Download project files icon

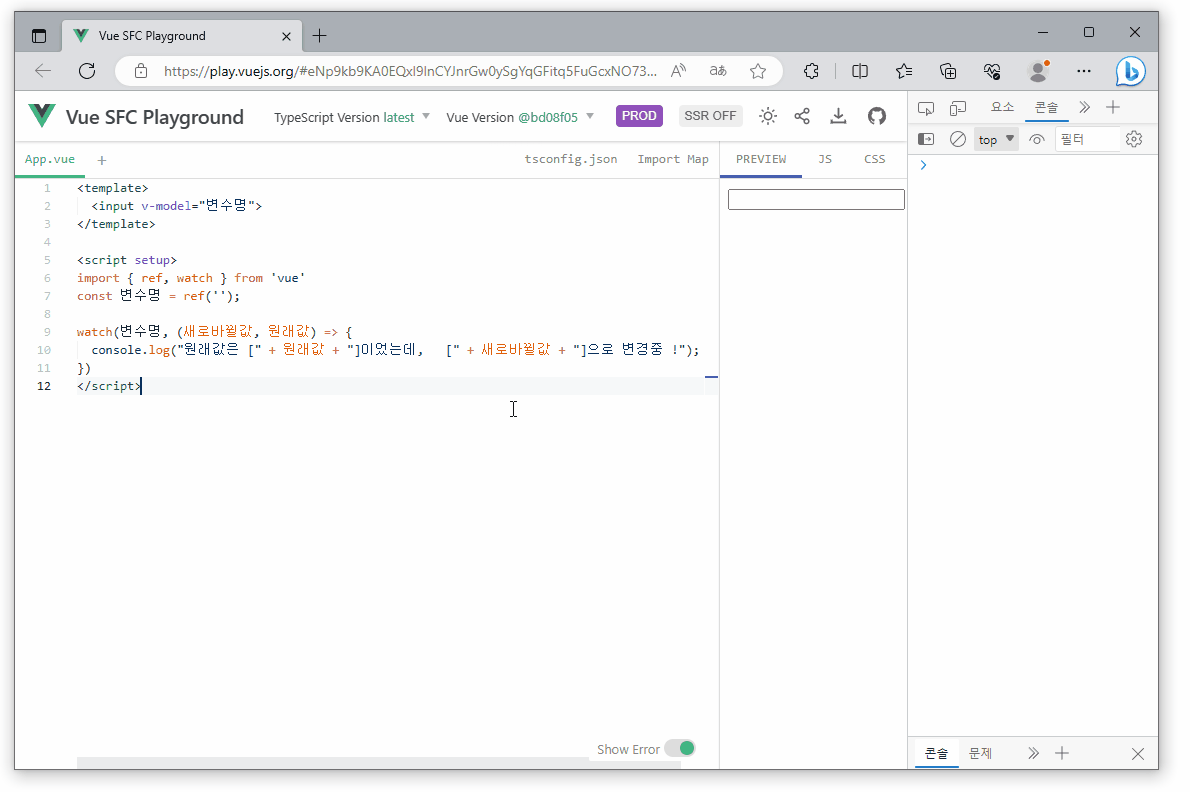[x=838, y=116]
